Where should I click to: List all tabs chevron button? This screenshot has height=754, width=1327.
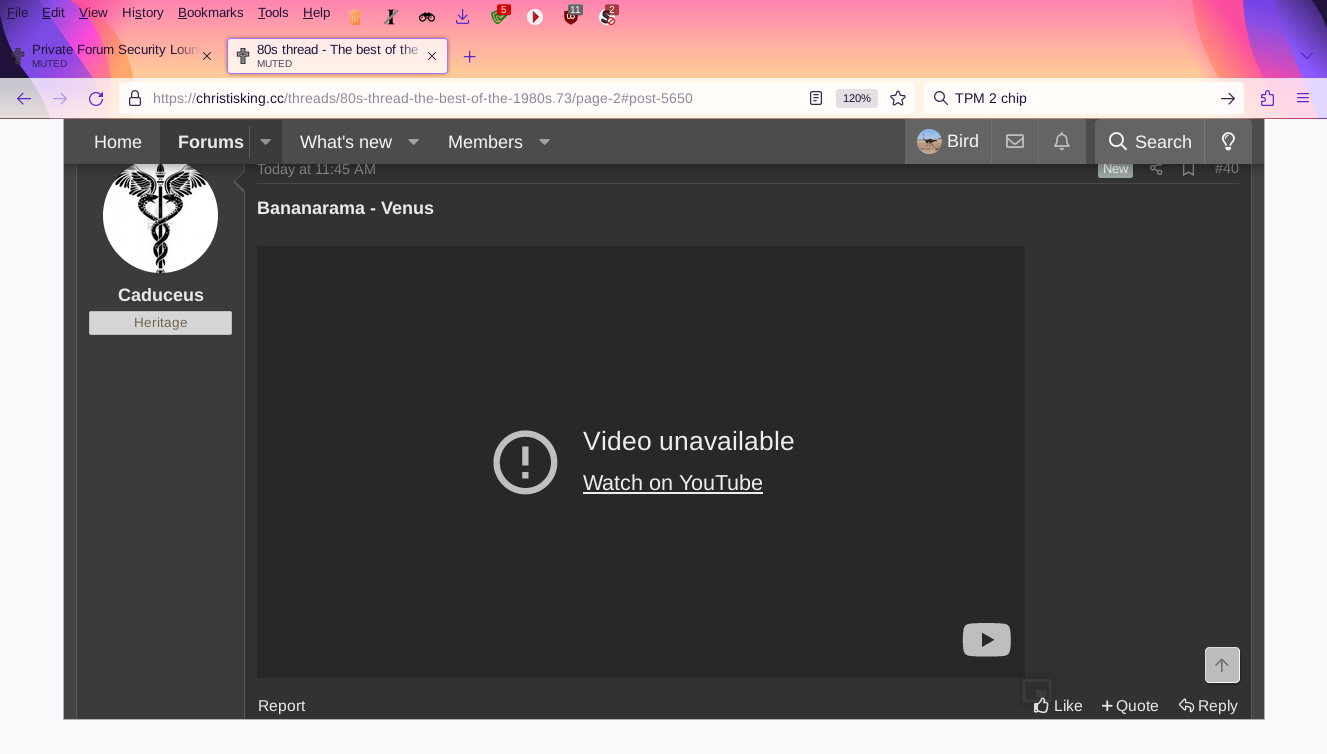[x=1307, y=56]
